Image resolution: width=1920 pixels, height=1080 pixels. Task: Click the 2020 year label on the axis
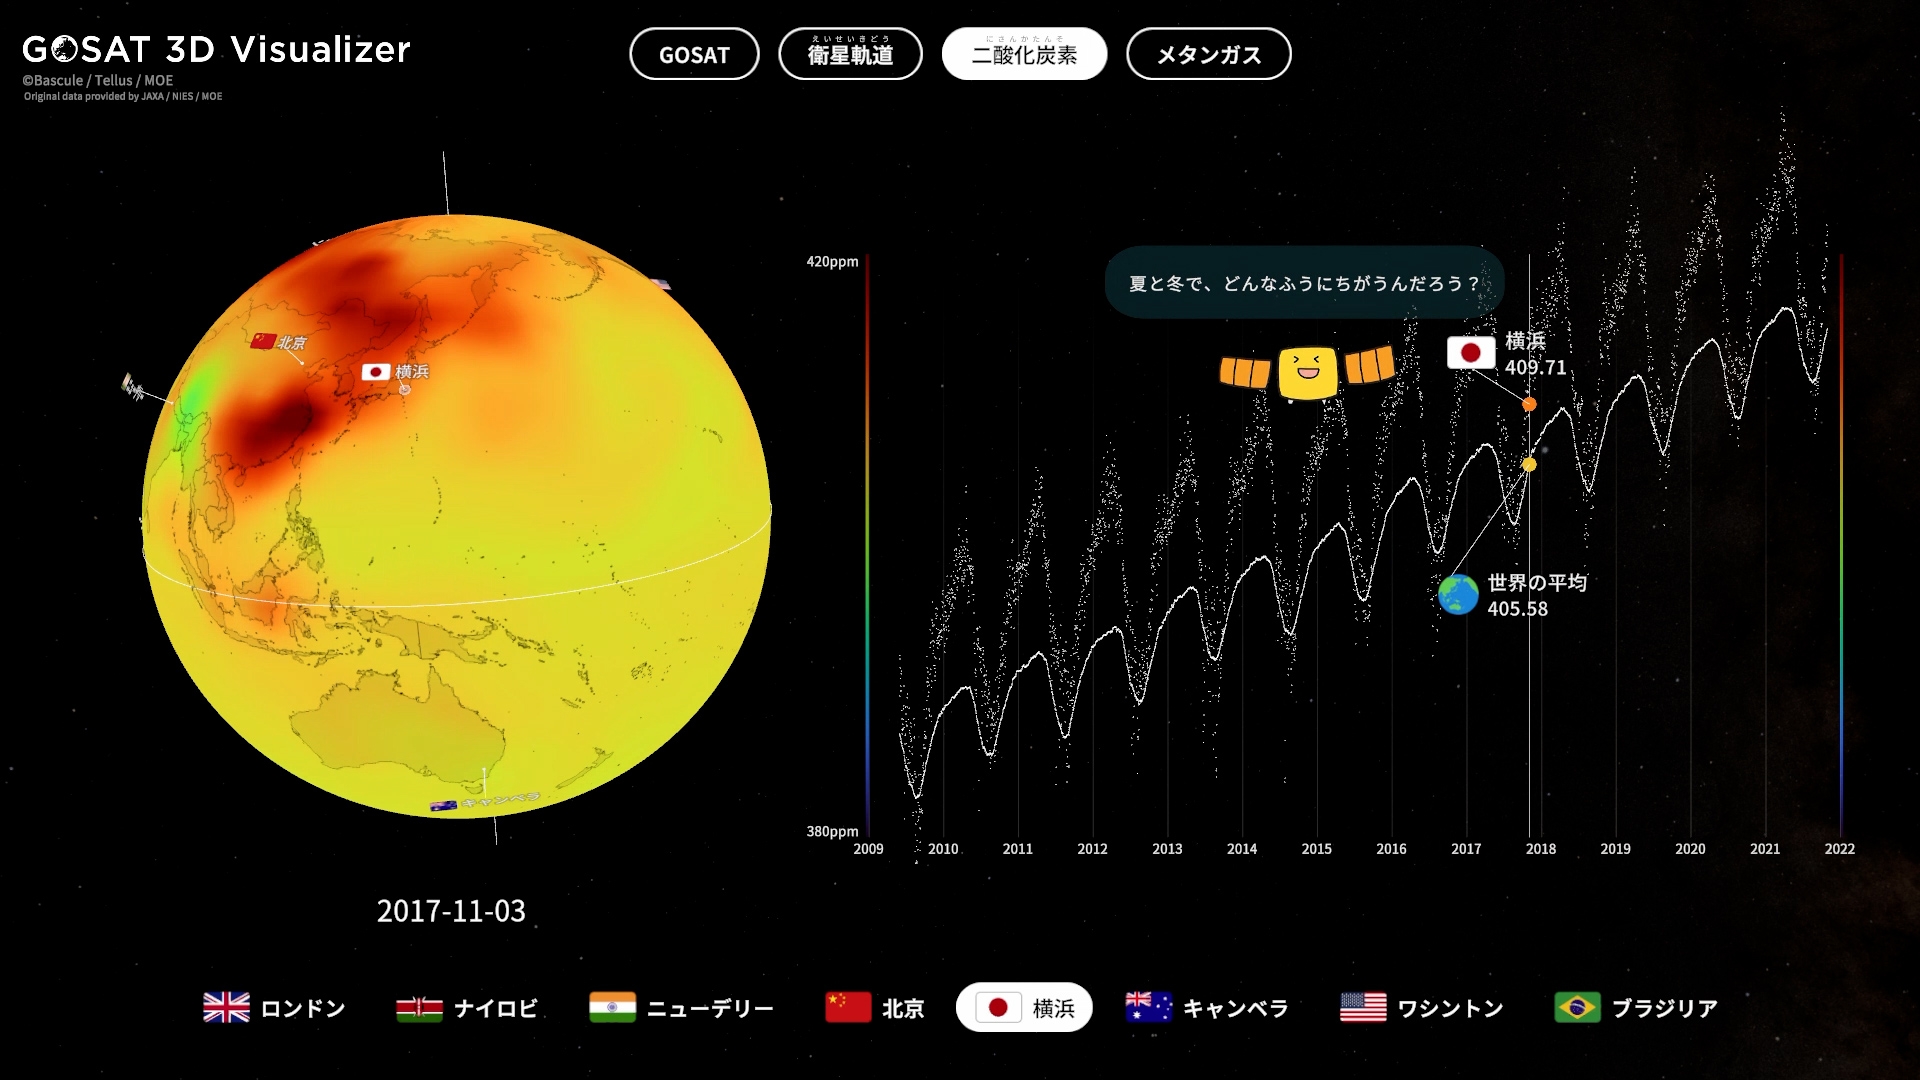pyautogui.click(x=1690, y=849)
